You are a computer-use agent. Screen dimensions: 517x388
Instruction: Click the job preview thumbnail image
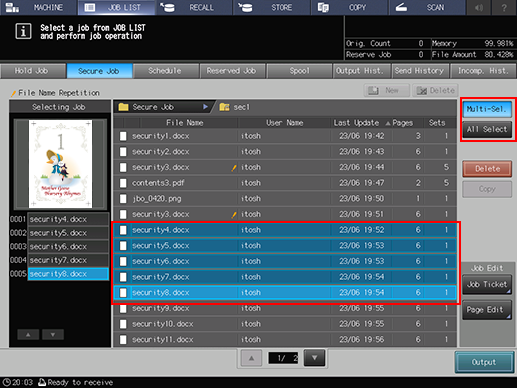60,164
